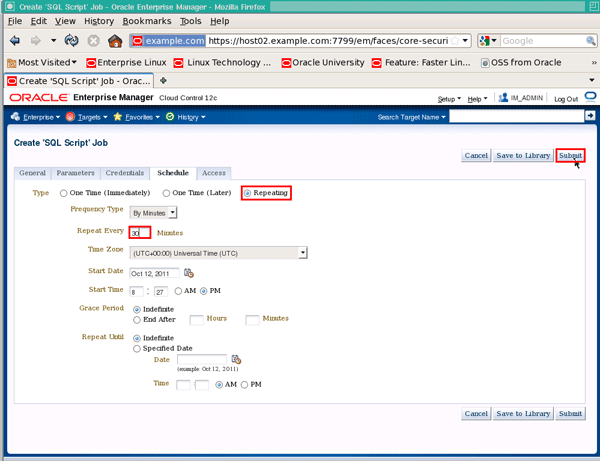
Task: Open the Enterprise Manager Help dropdown
Action: point(477,99)
